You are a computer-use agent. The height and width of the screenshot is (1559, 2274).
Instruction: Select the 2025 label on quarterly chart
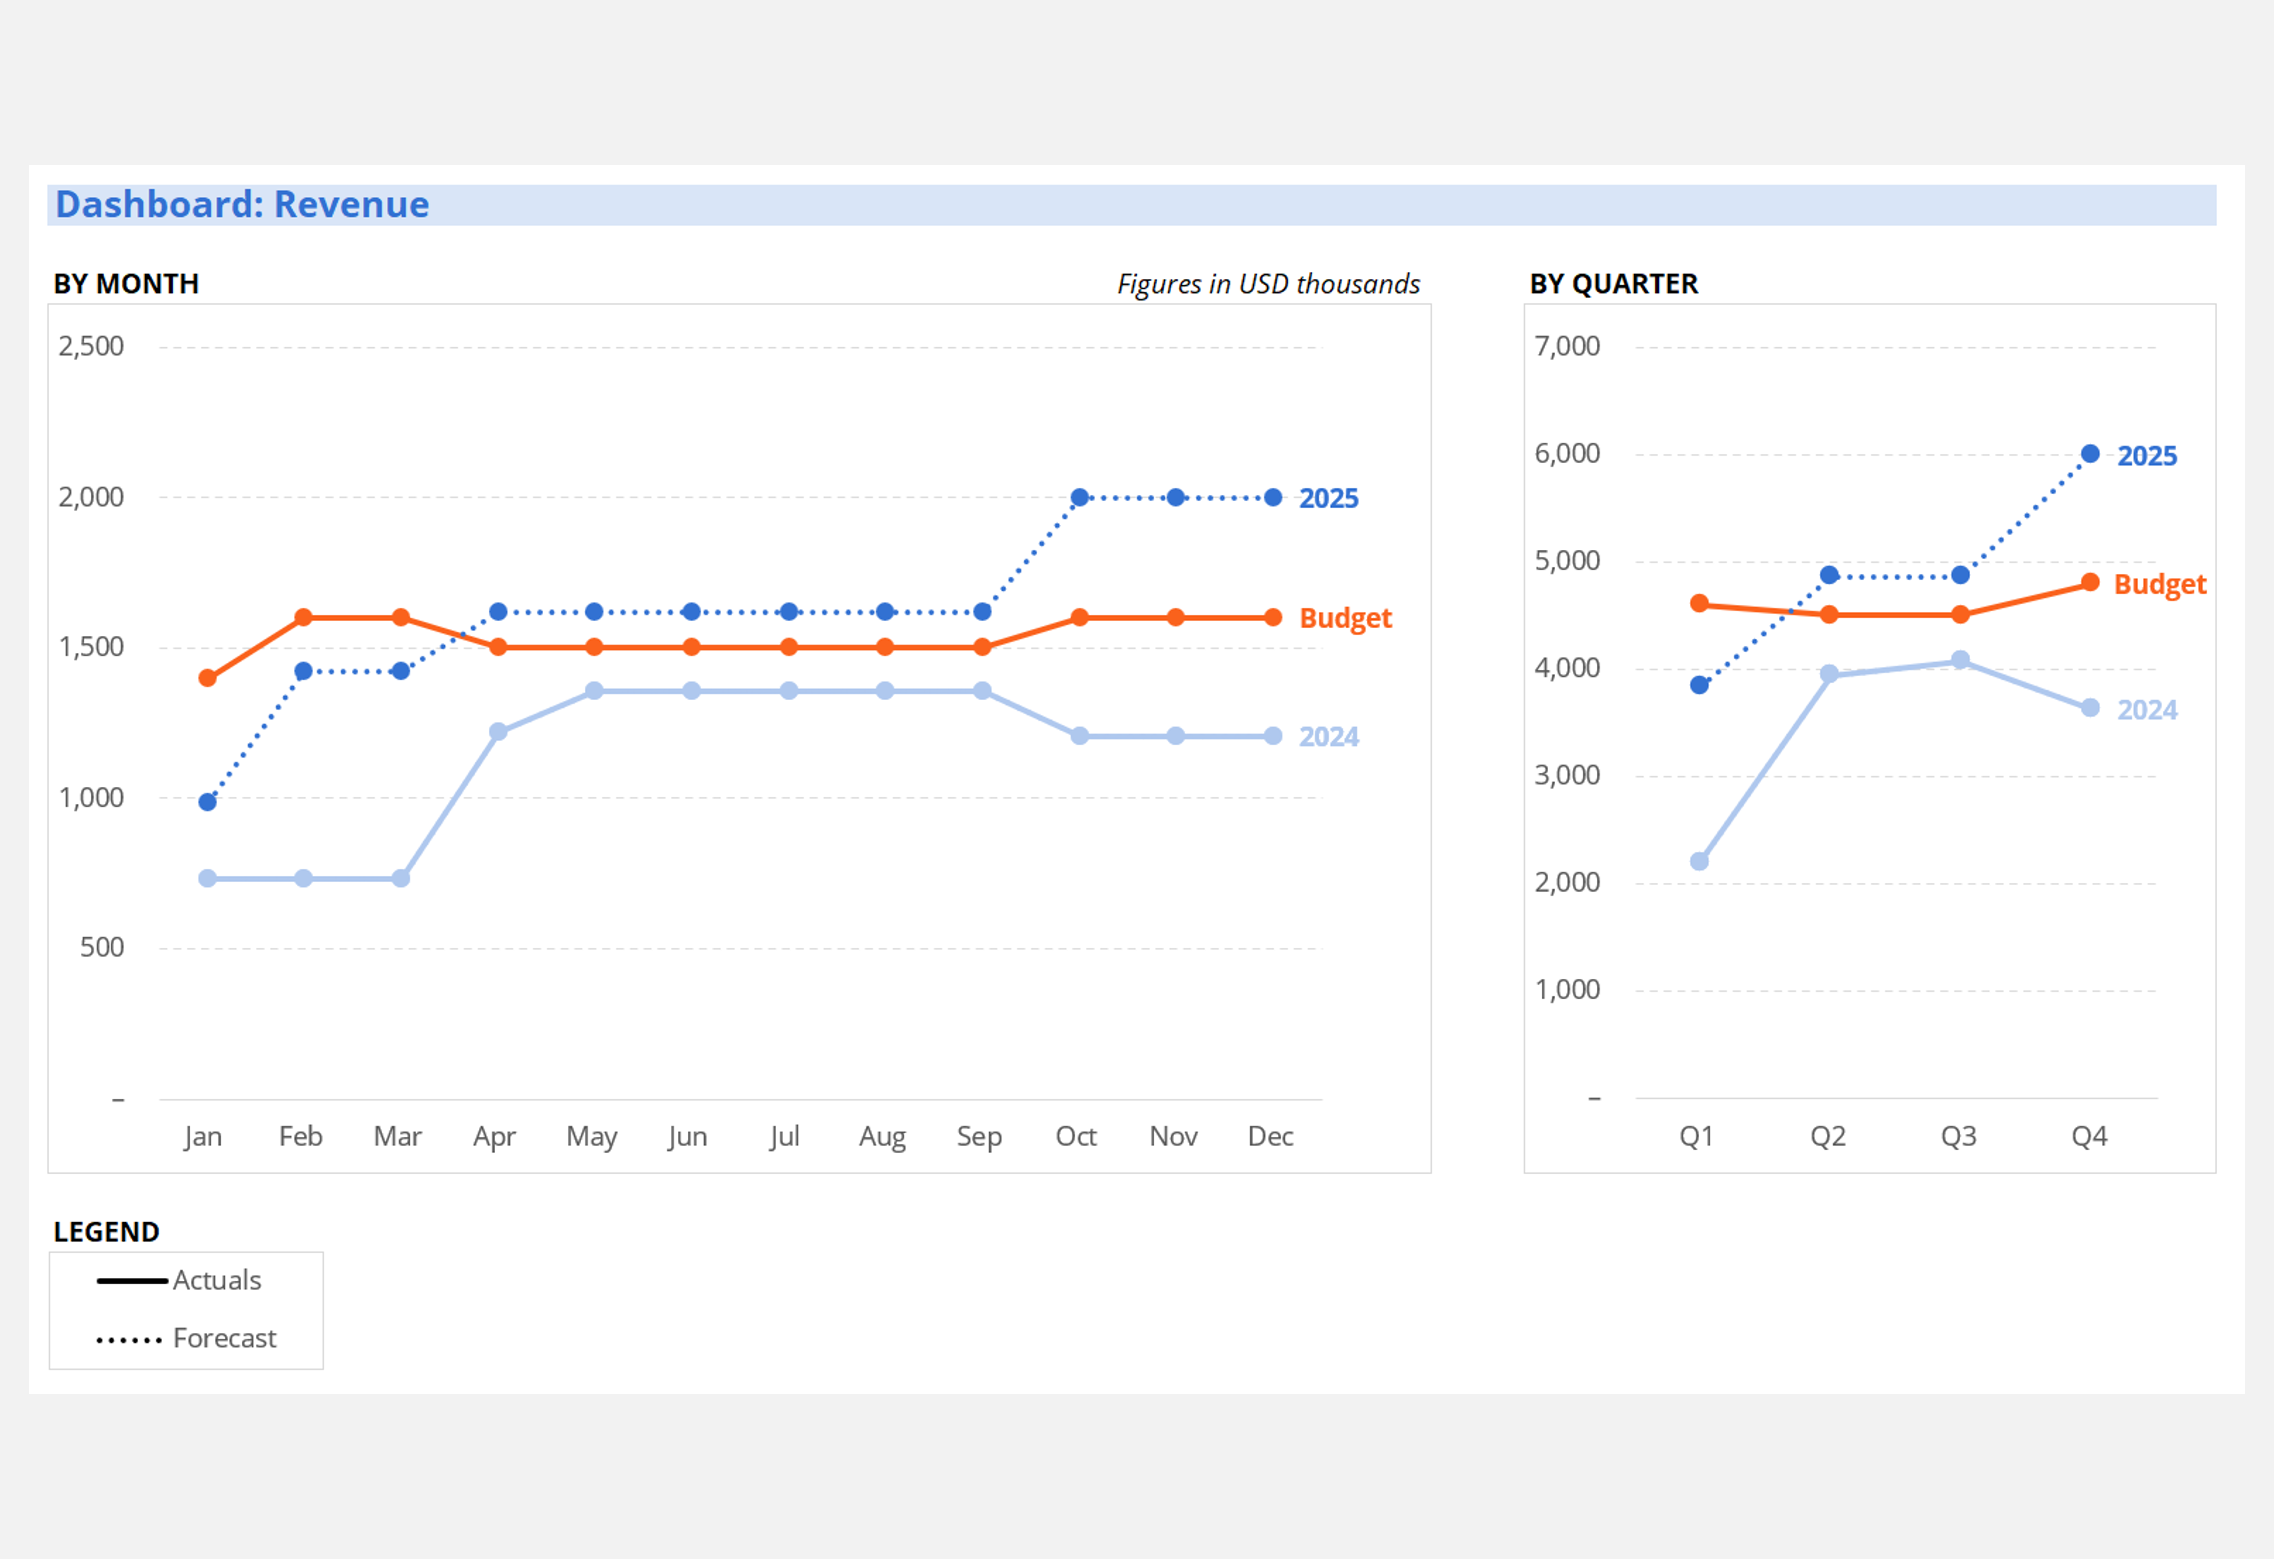pos(2147,456)
